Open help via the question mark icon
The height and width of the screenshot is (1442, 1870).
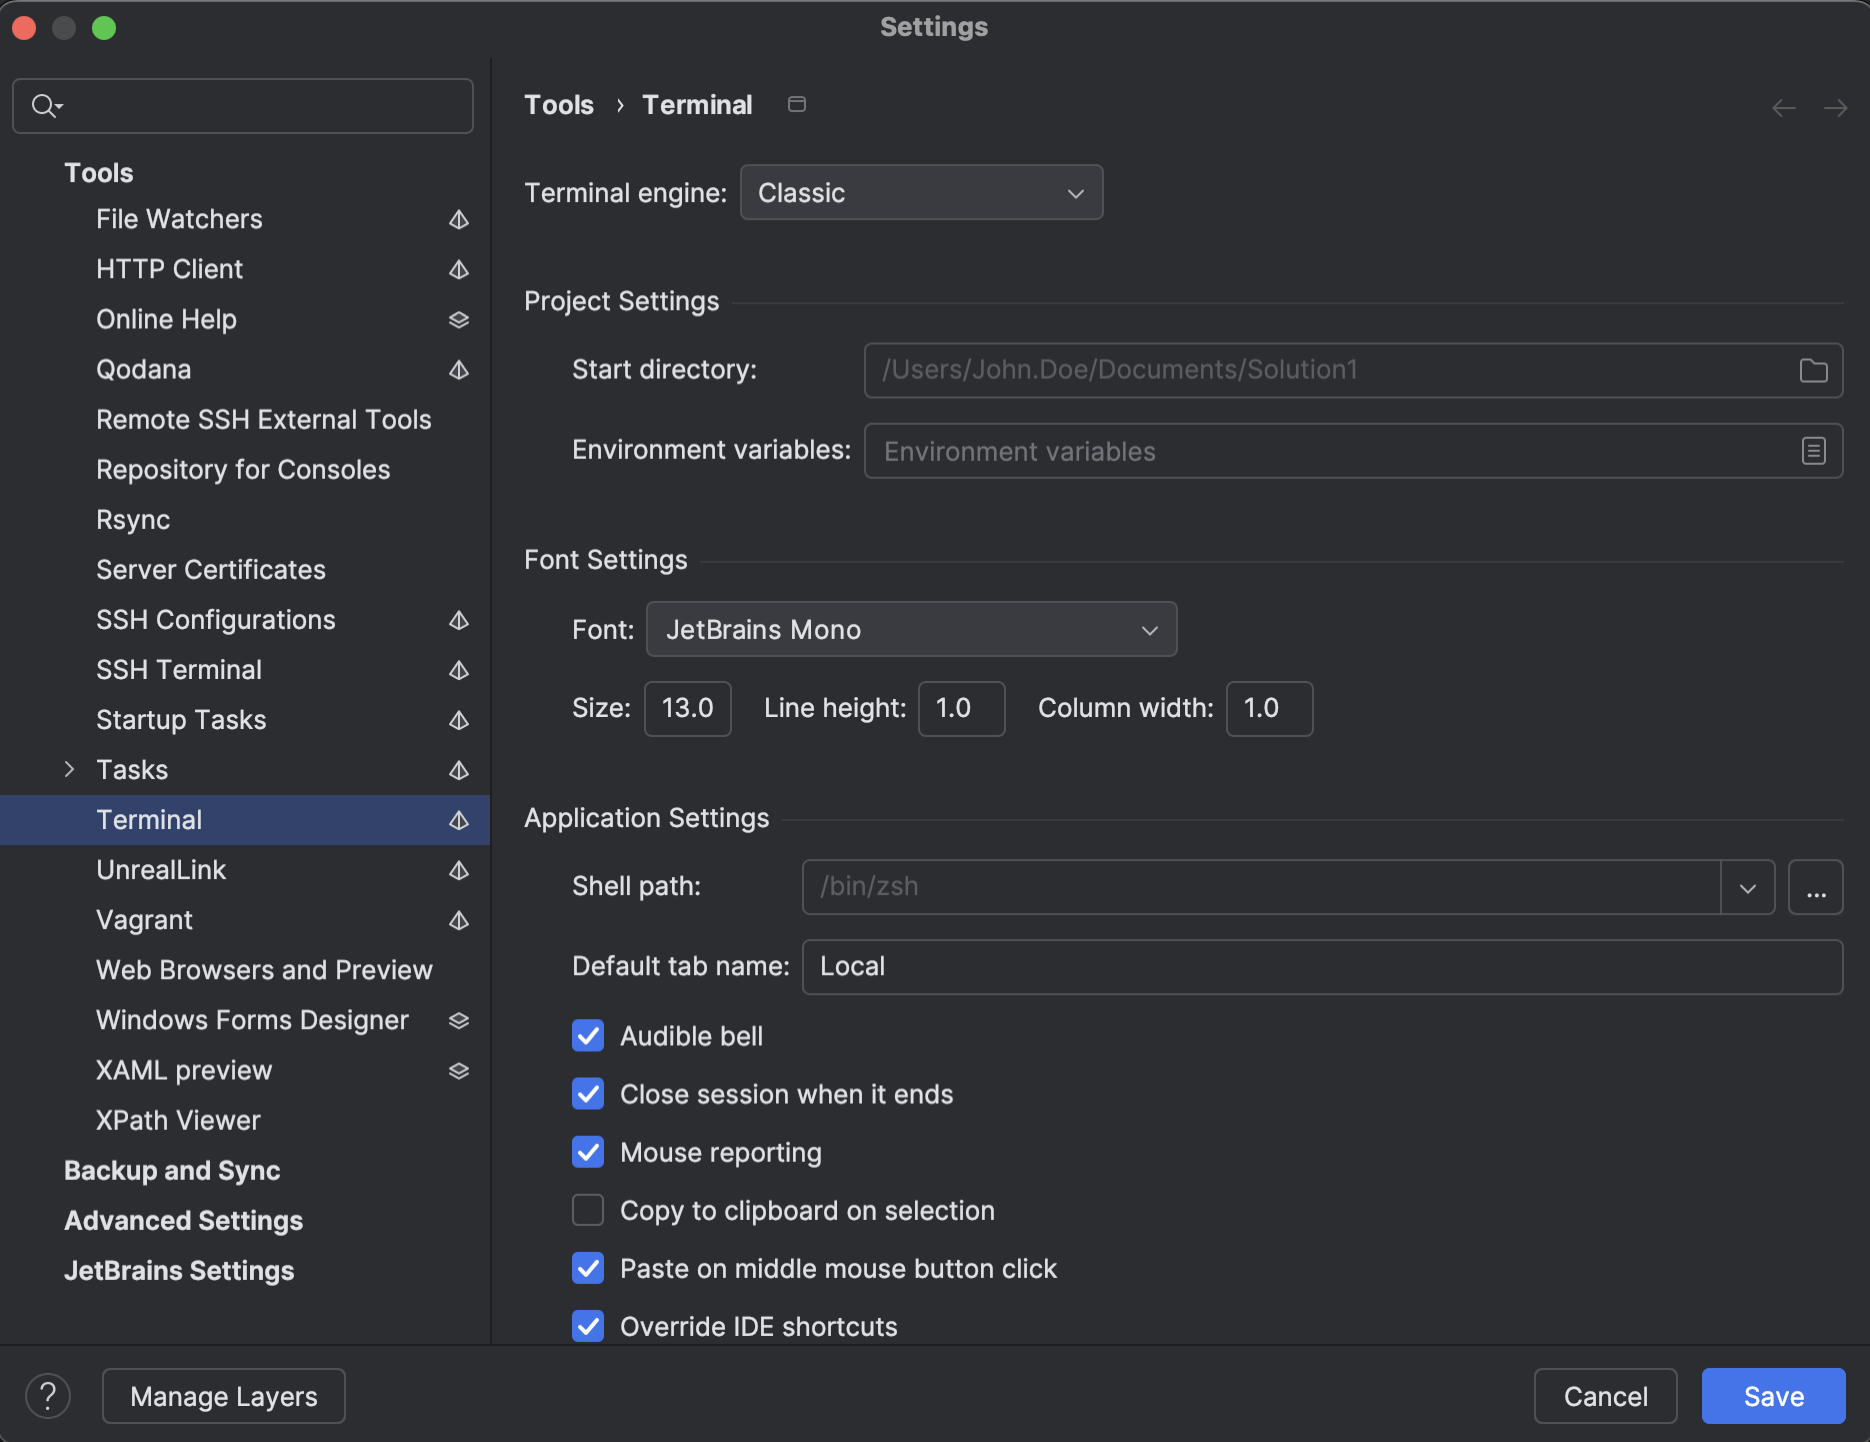[x=47, y=1395]
